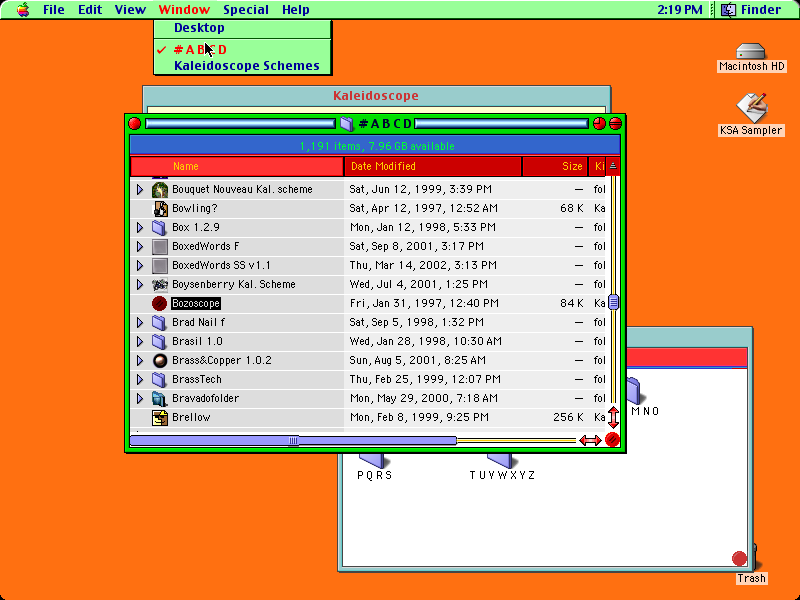Sort by Date Modified column header

click(x=433, y=166)
